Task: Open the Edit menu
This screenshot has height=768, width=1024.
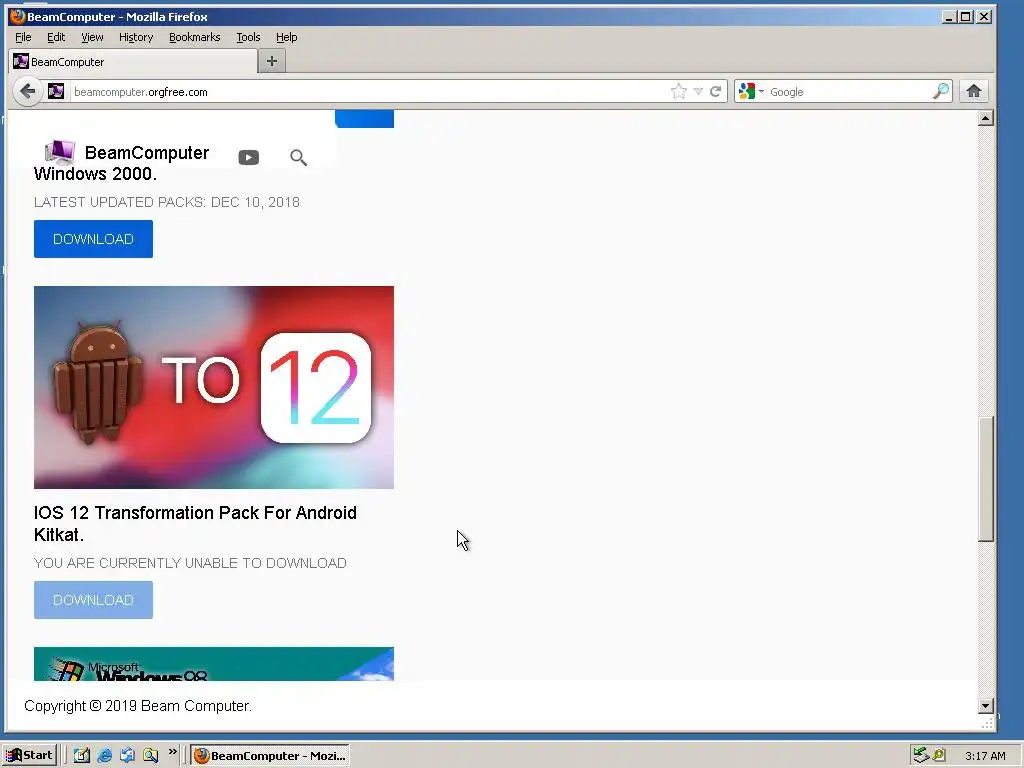Action: 56,37
